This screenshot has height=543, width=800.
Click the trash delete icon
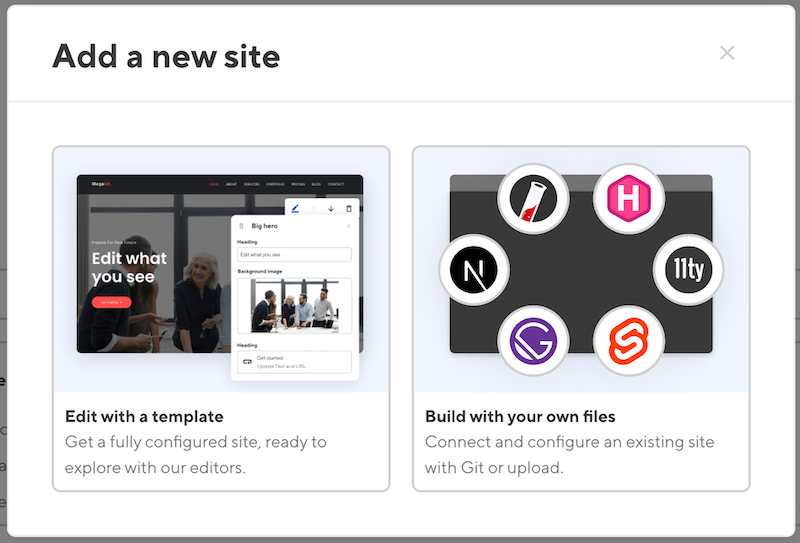(348, 209)
